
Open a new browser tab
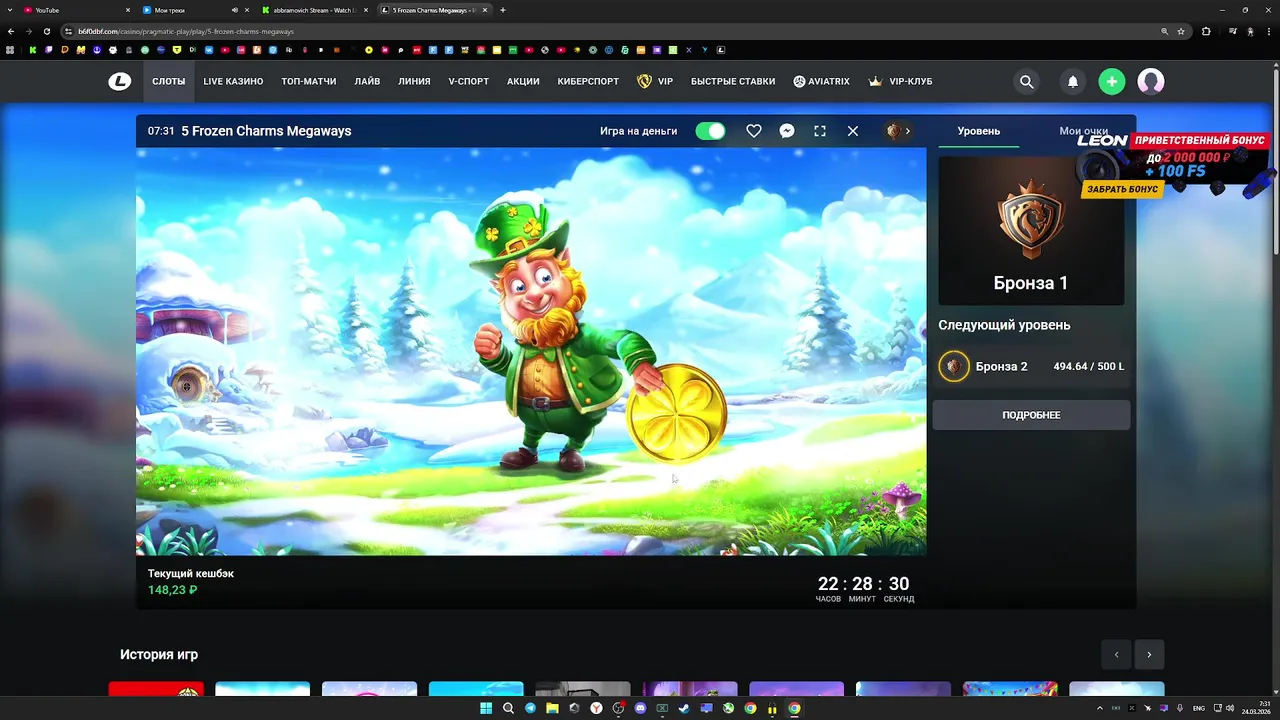(502, 10)
